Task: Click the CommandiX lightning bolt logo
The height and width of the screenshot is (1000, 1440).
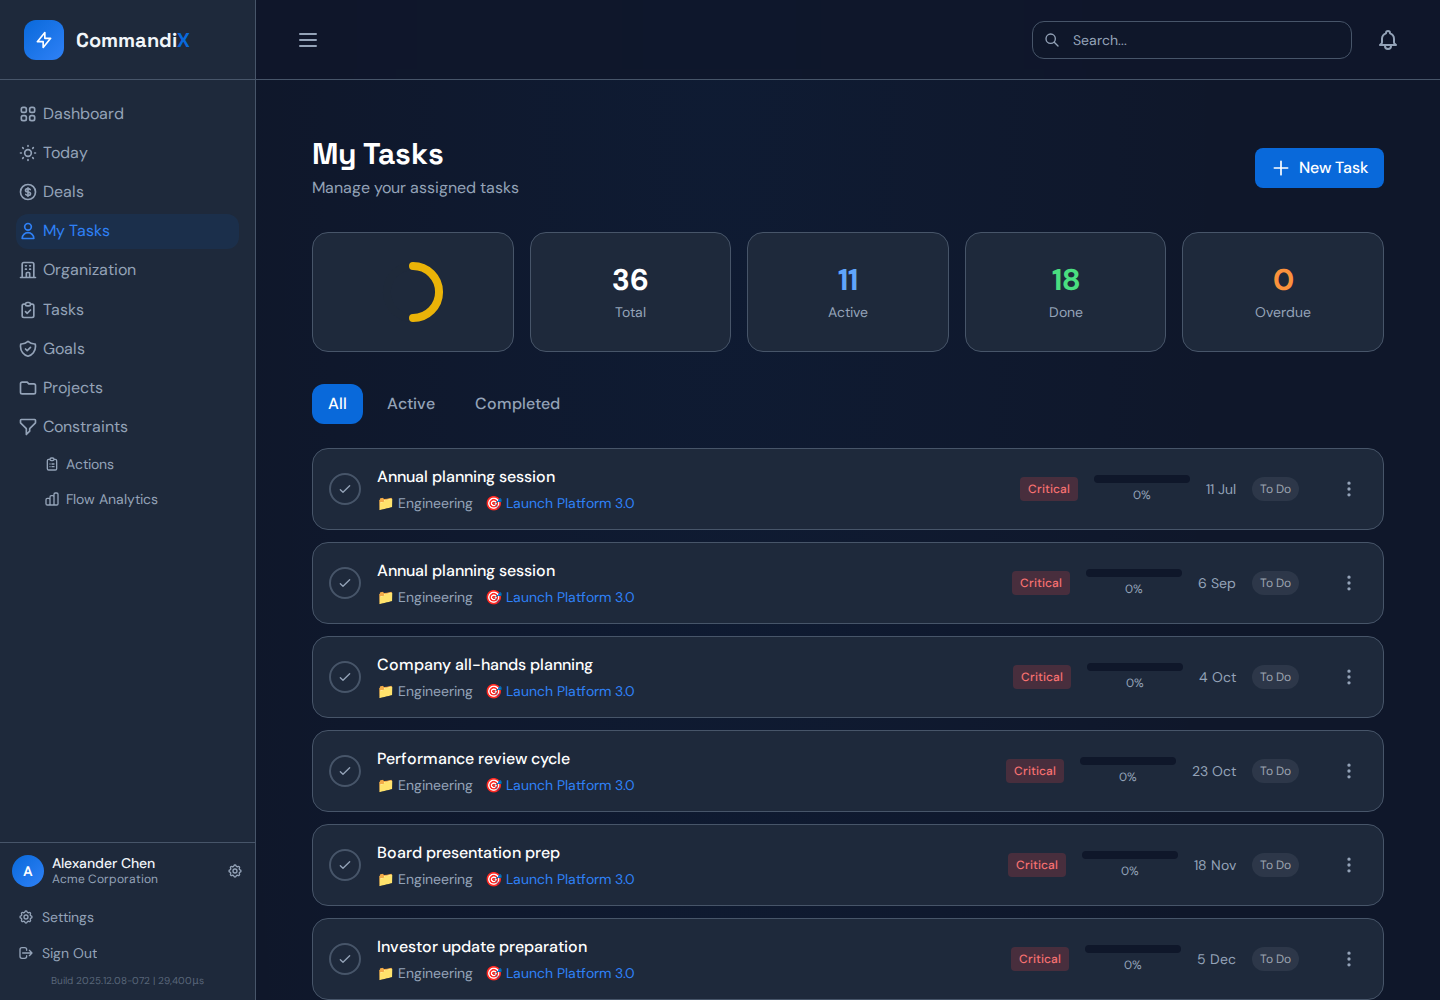Action: [44, 40]
